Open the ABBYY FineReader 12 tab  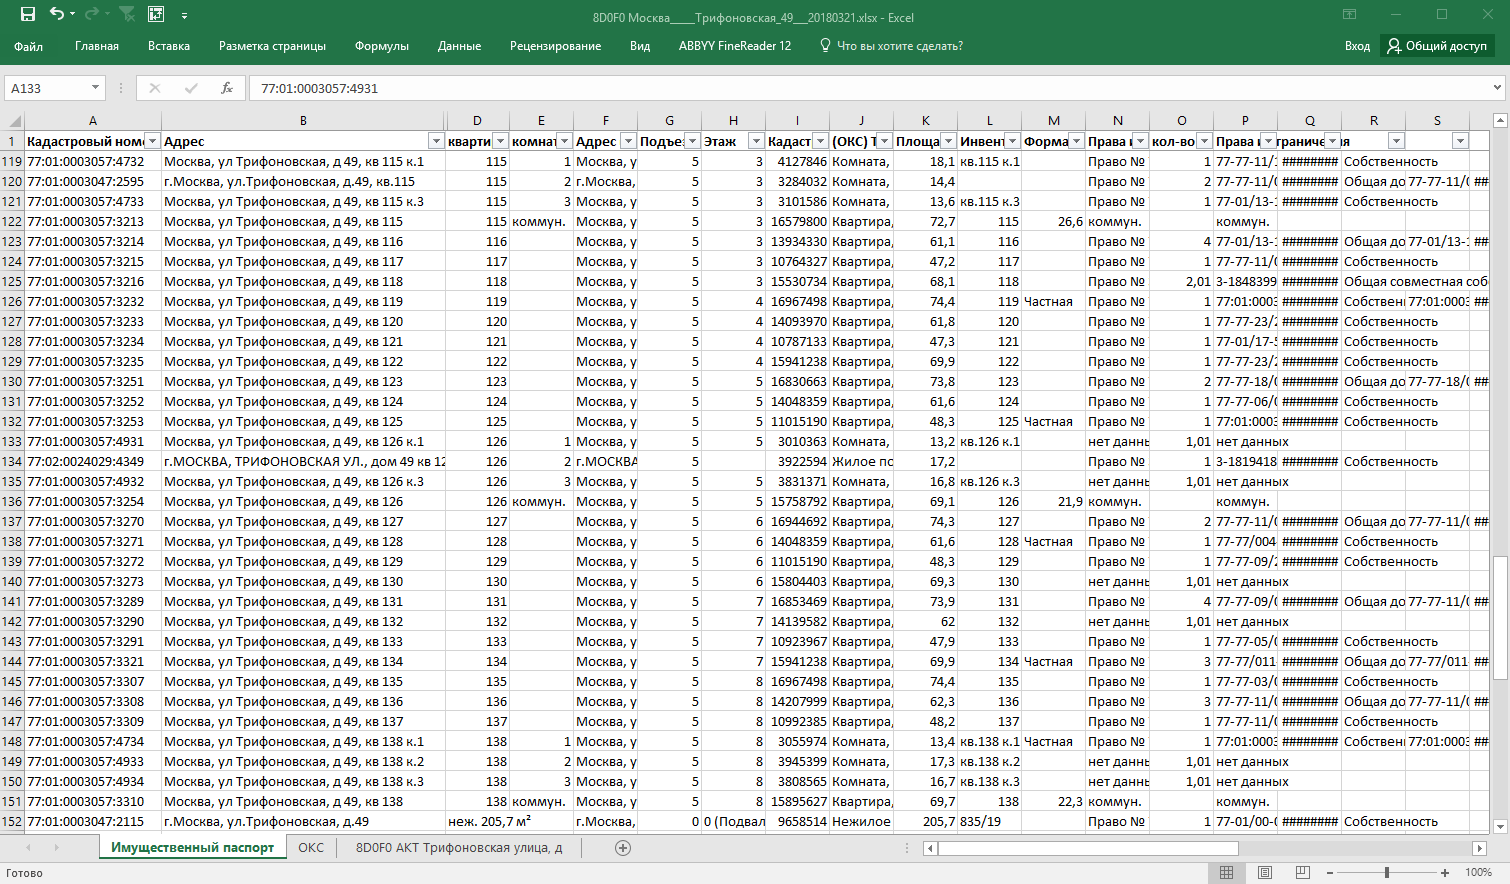[735, 46]
